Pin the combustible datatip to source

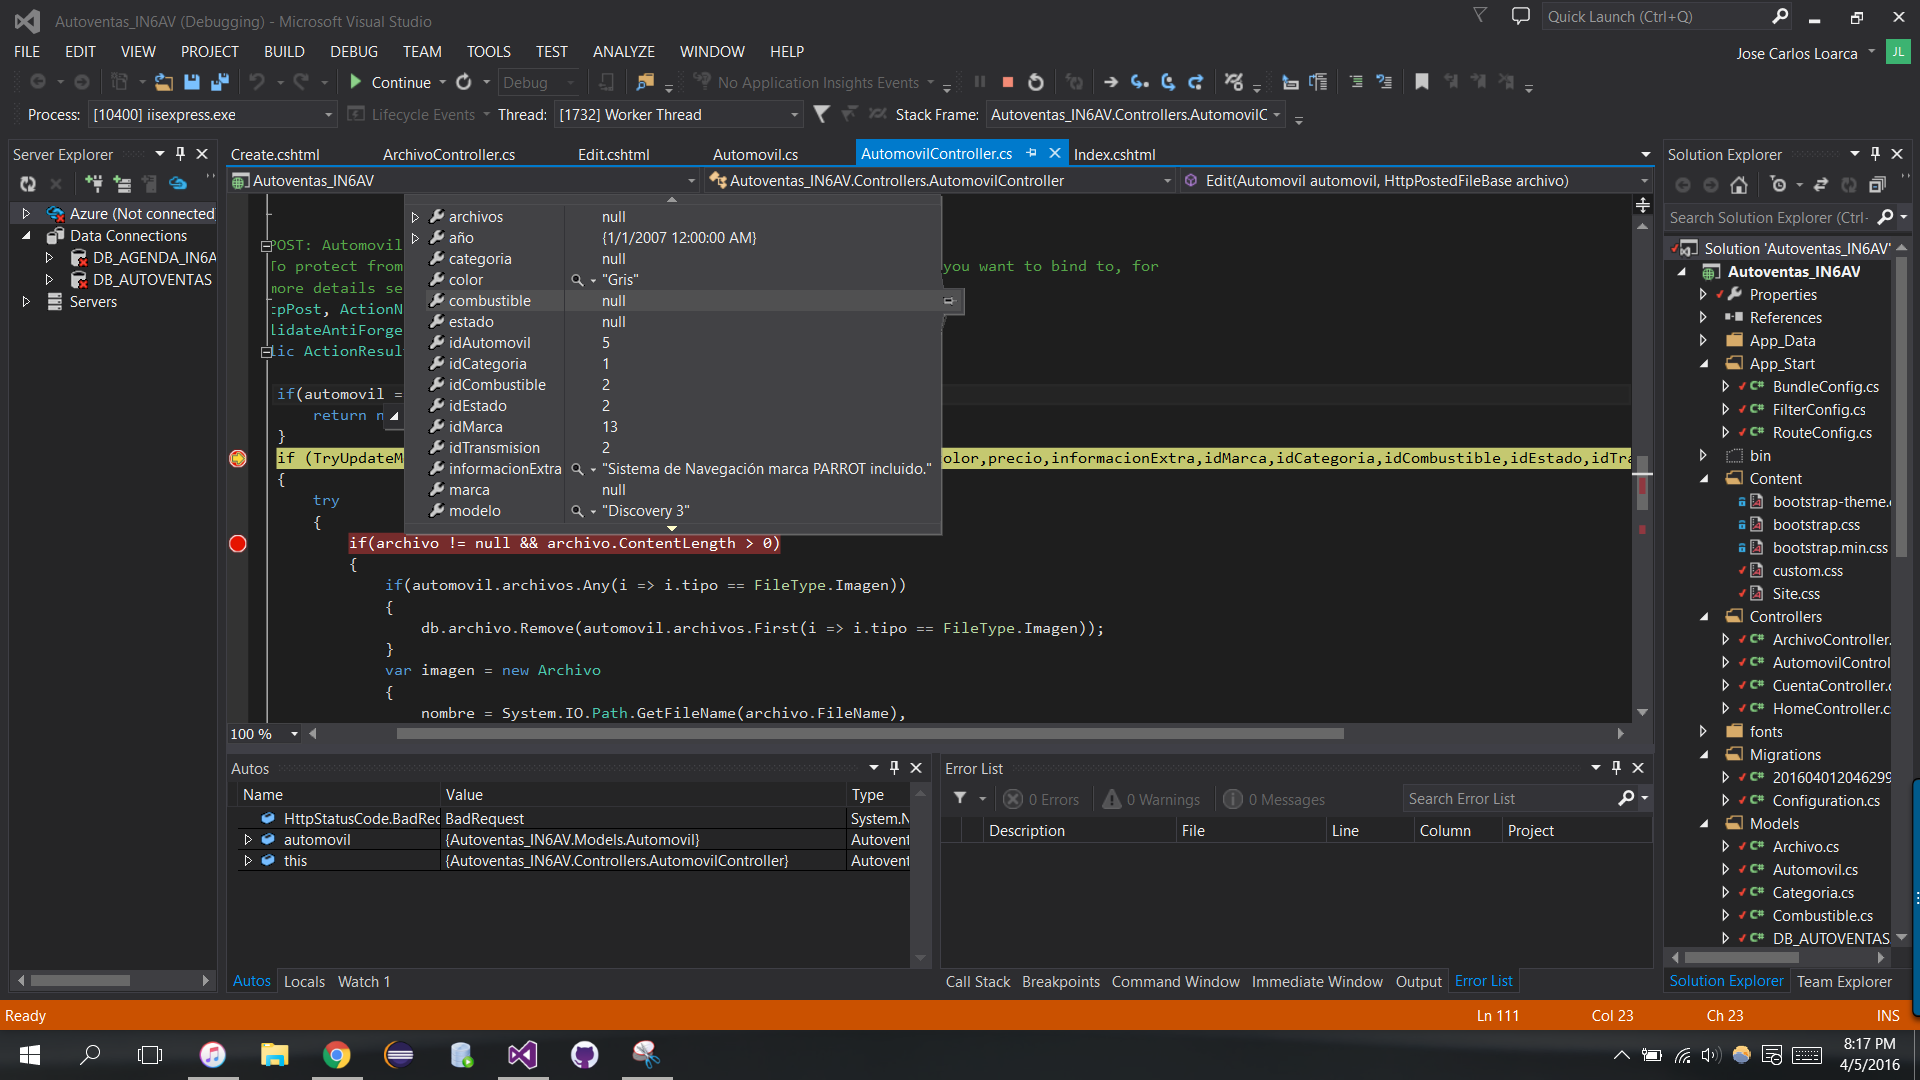click(x=949, y=301)
